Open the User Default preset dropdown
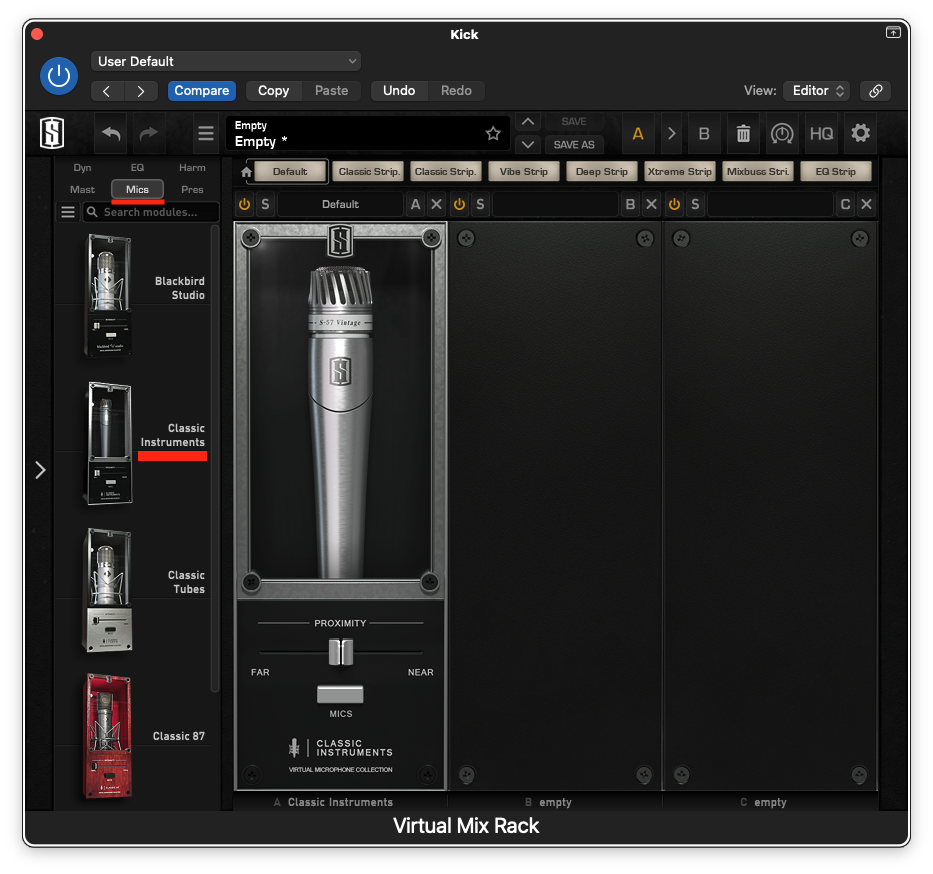Viewport: 933px width, 874px height. point(225,60)
